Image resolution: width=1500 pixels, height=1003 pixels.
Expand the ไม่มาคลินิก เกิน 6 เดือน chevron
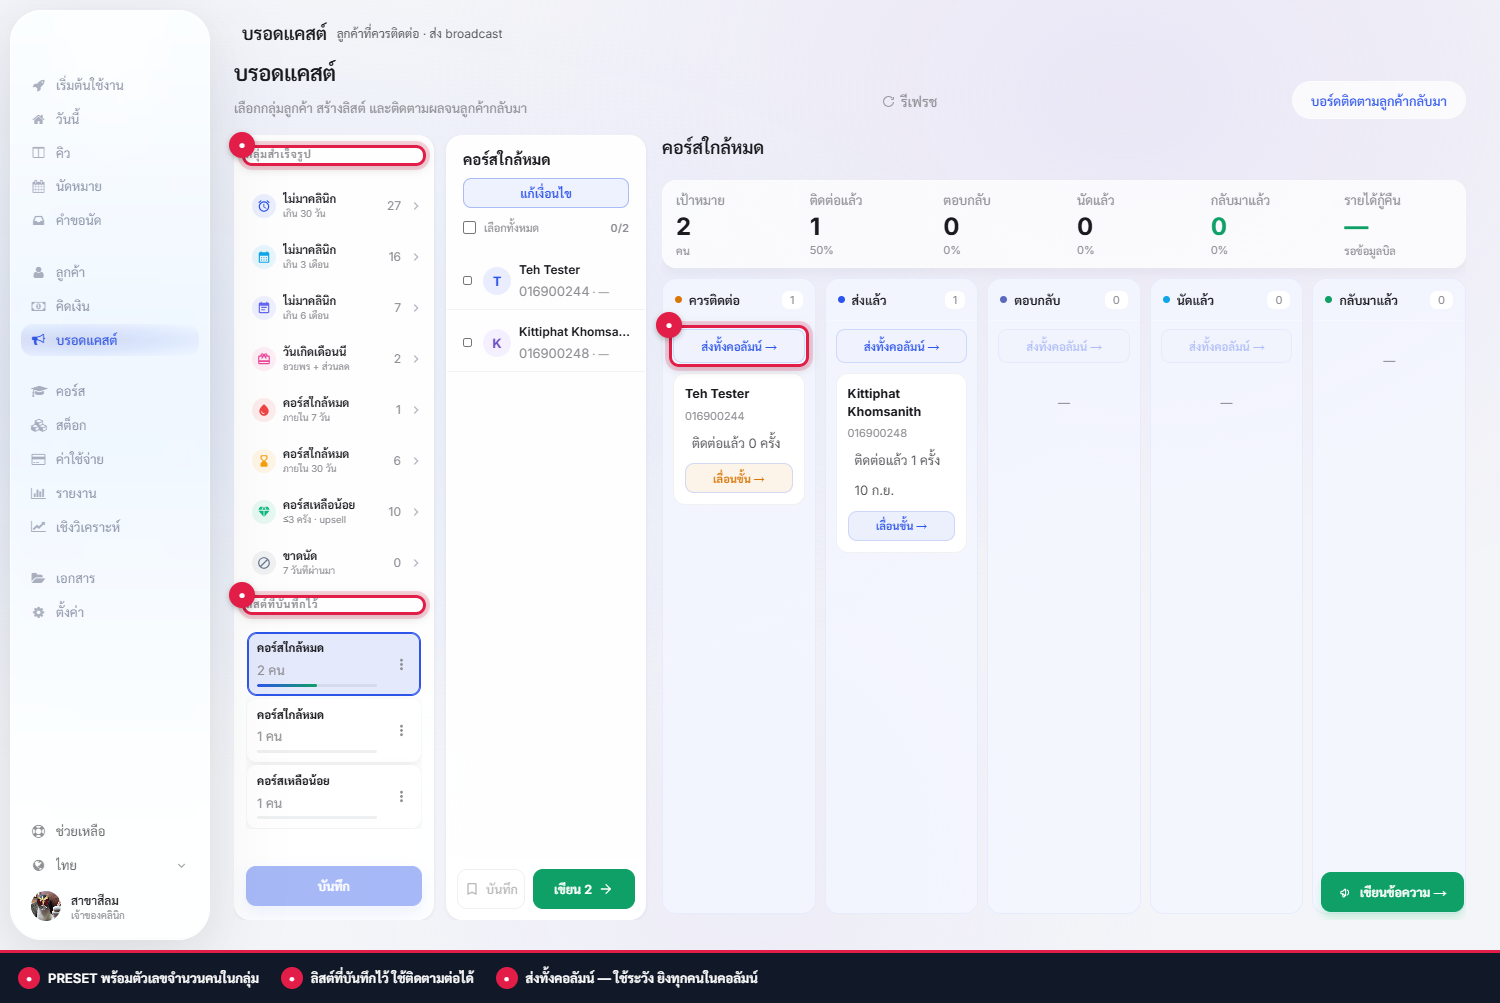pos(416,308)
